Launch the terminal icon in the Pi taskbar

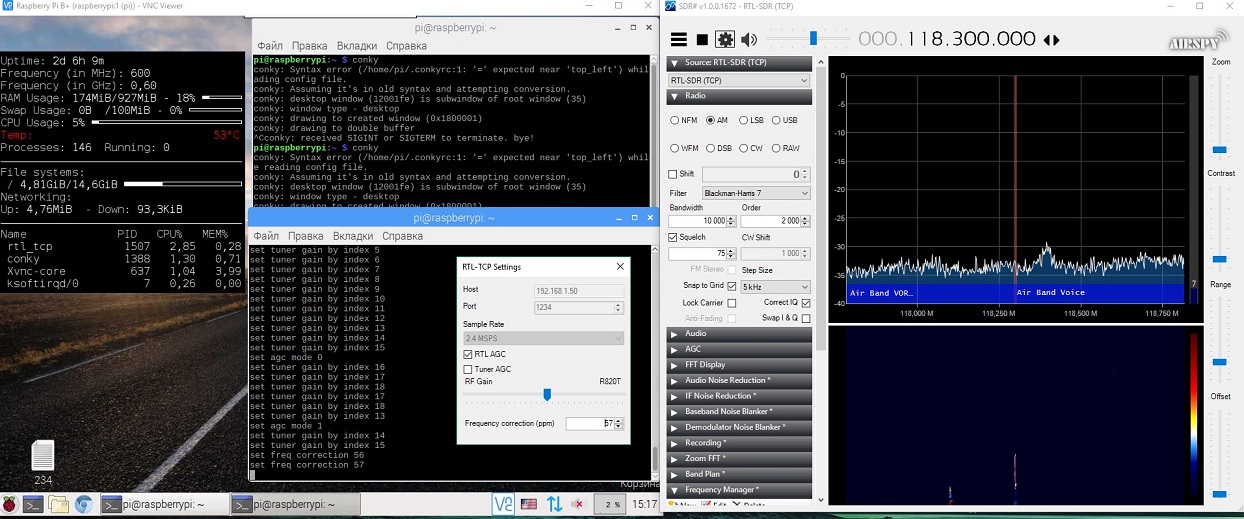(34, 505)
